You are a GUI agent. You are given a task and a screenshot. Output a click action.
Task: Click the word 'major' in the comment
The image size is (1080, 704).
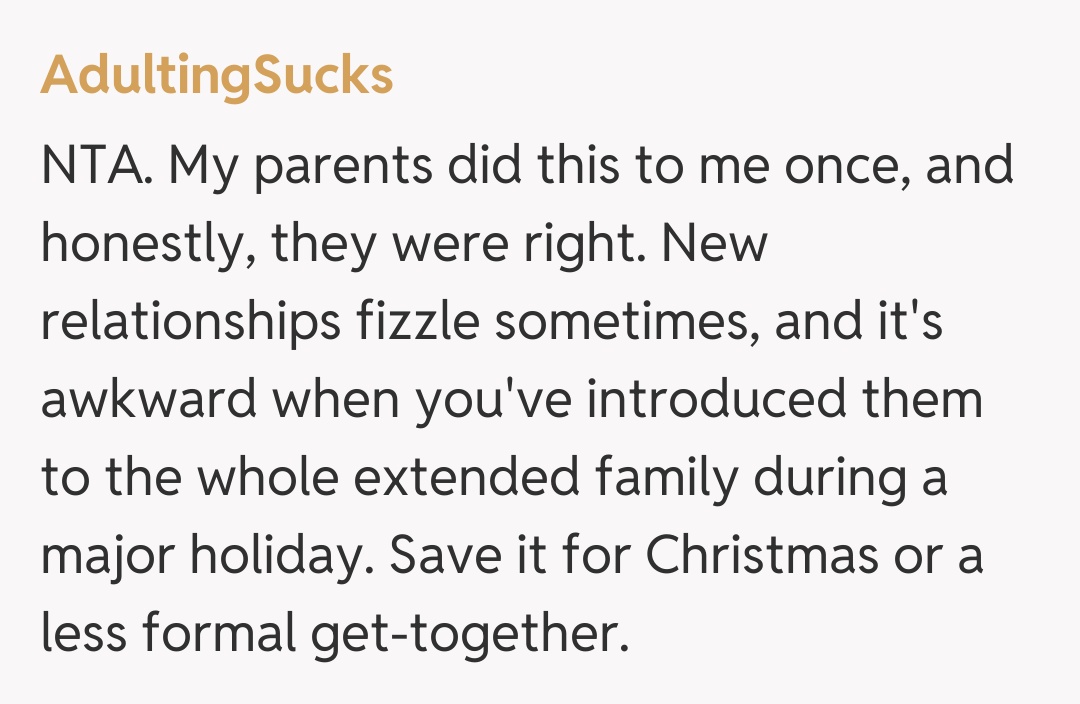97,557
